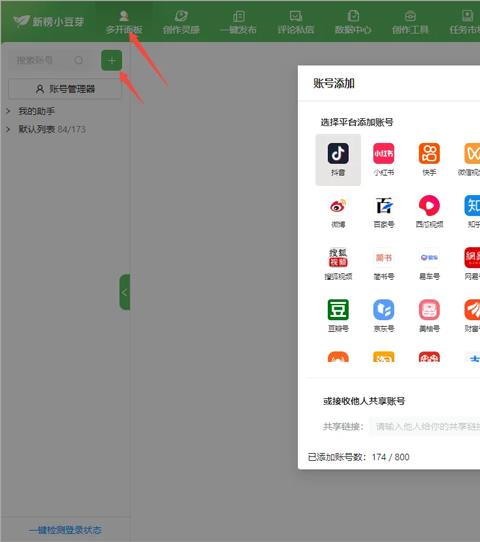This screenshot has width=480, height=542.
Task: Switch to the 创作工具 tab
Action: pos(410,22)
